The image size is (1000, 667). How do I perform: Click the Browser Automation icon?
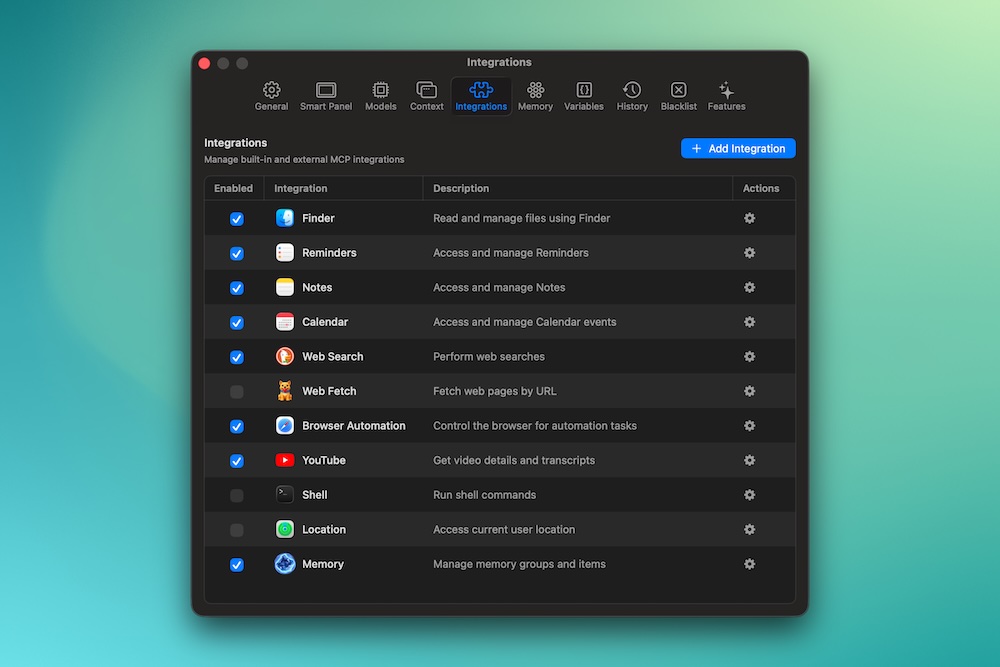[x=285, y=425]
